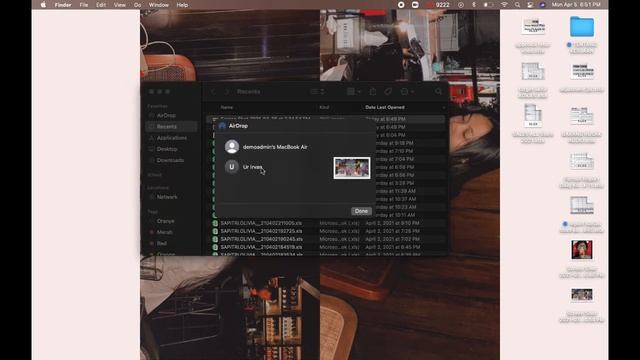Select AirDrop in Finder sidebar

click(166, 116)
